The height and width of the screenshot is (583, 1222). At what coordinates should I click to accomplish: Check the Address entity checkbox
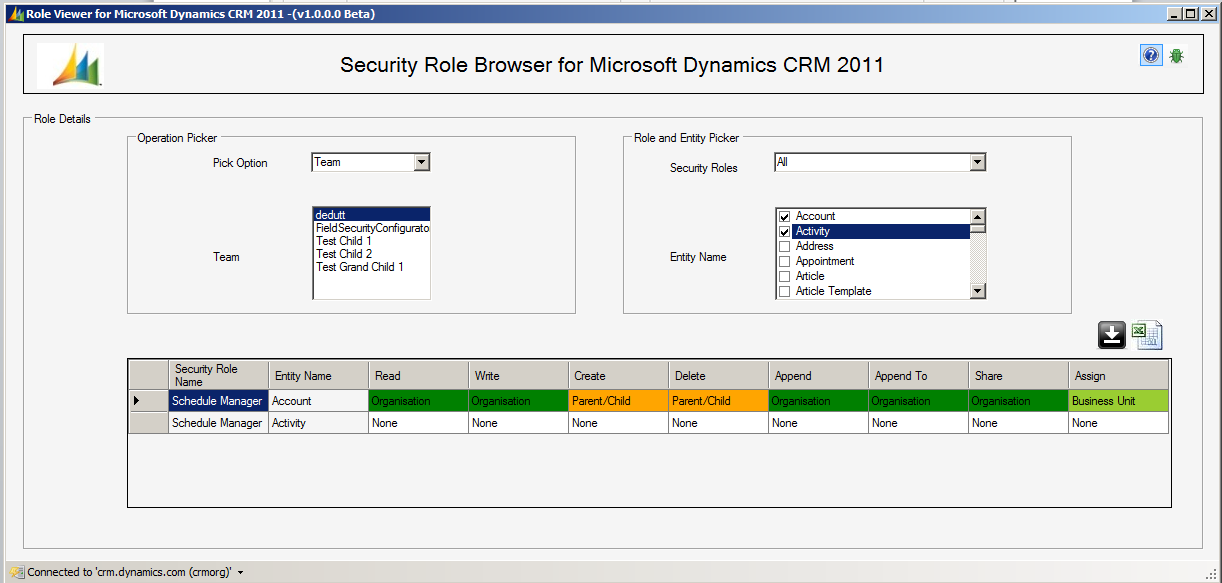click(x=785, y=246)
